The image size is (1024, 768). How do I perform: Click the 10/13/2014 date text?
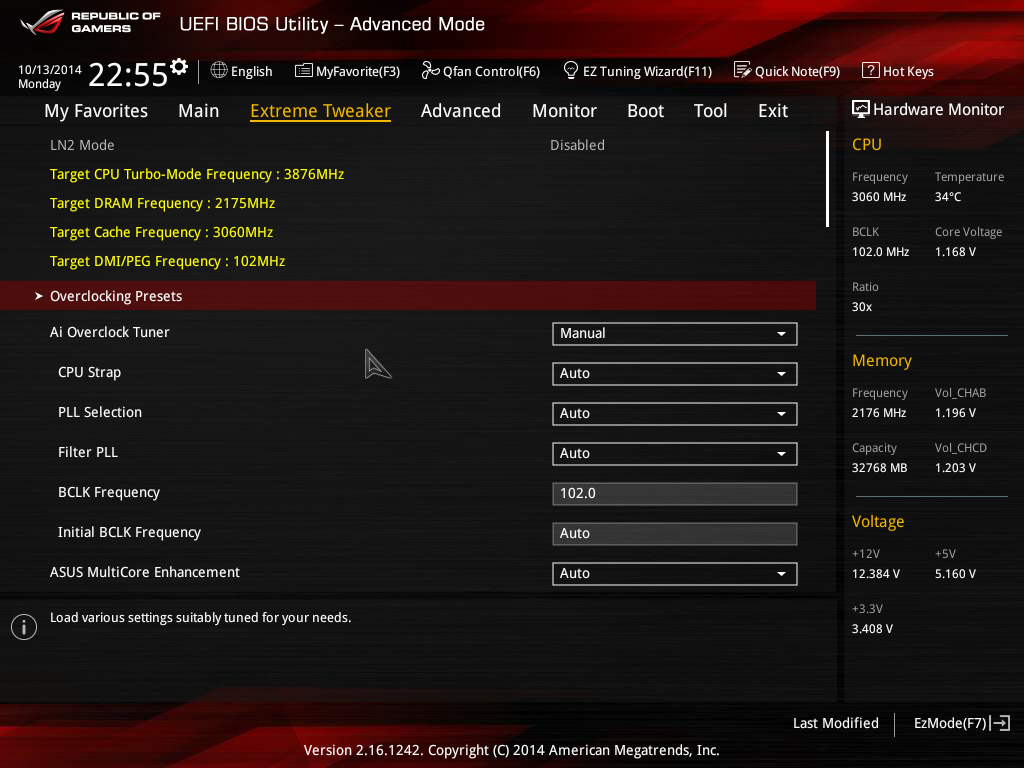[50, 69]
